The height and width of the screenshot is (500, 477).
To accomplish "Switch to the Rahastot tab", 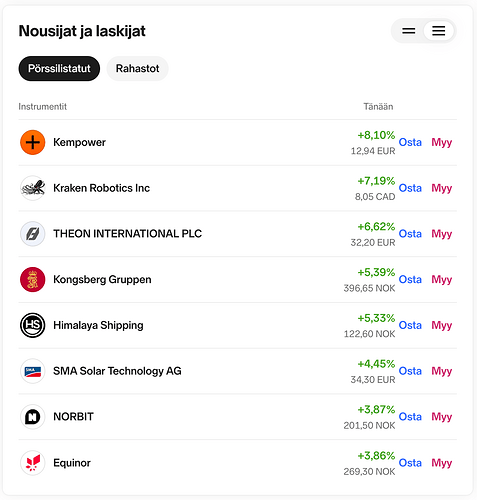I will (137, 68).
